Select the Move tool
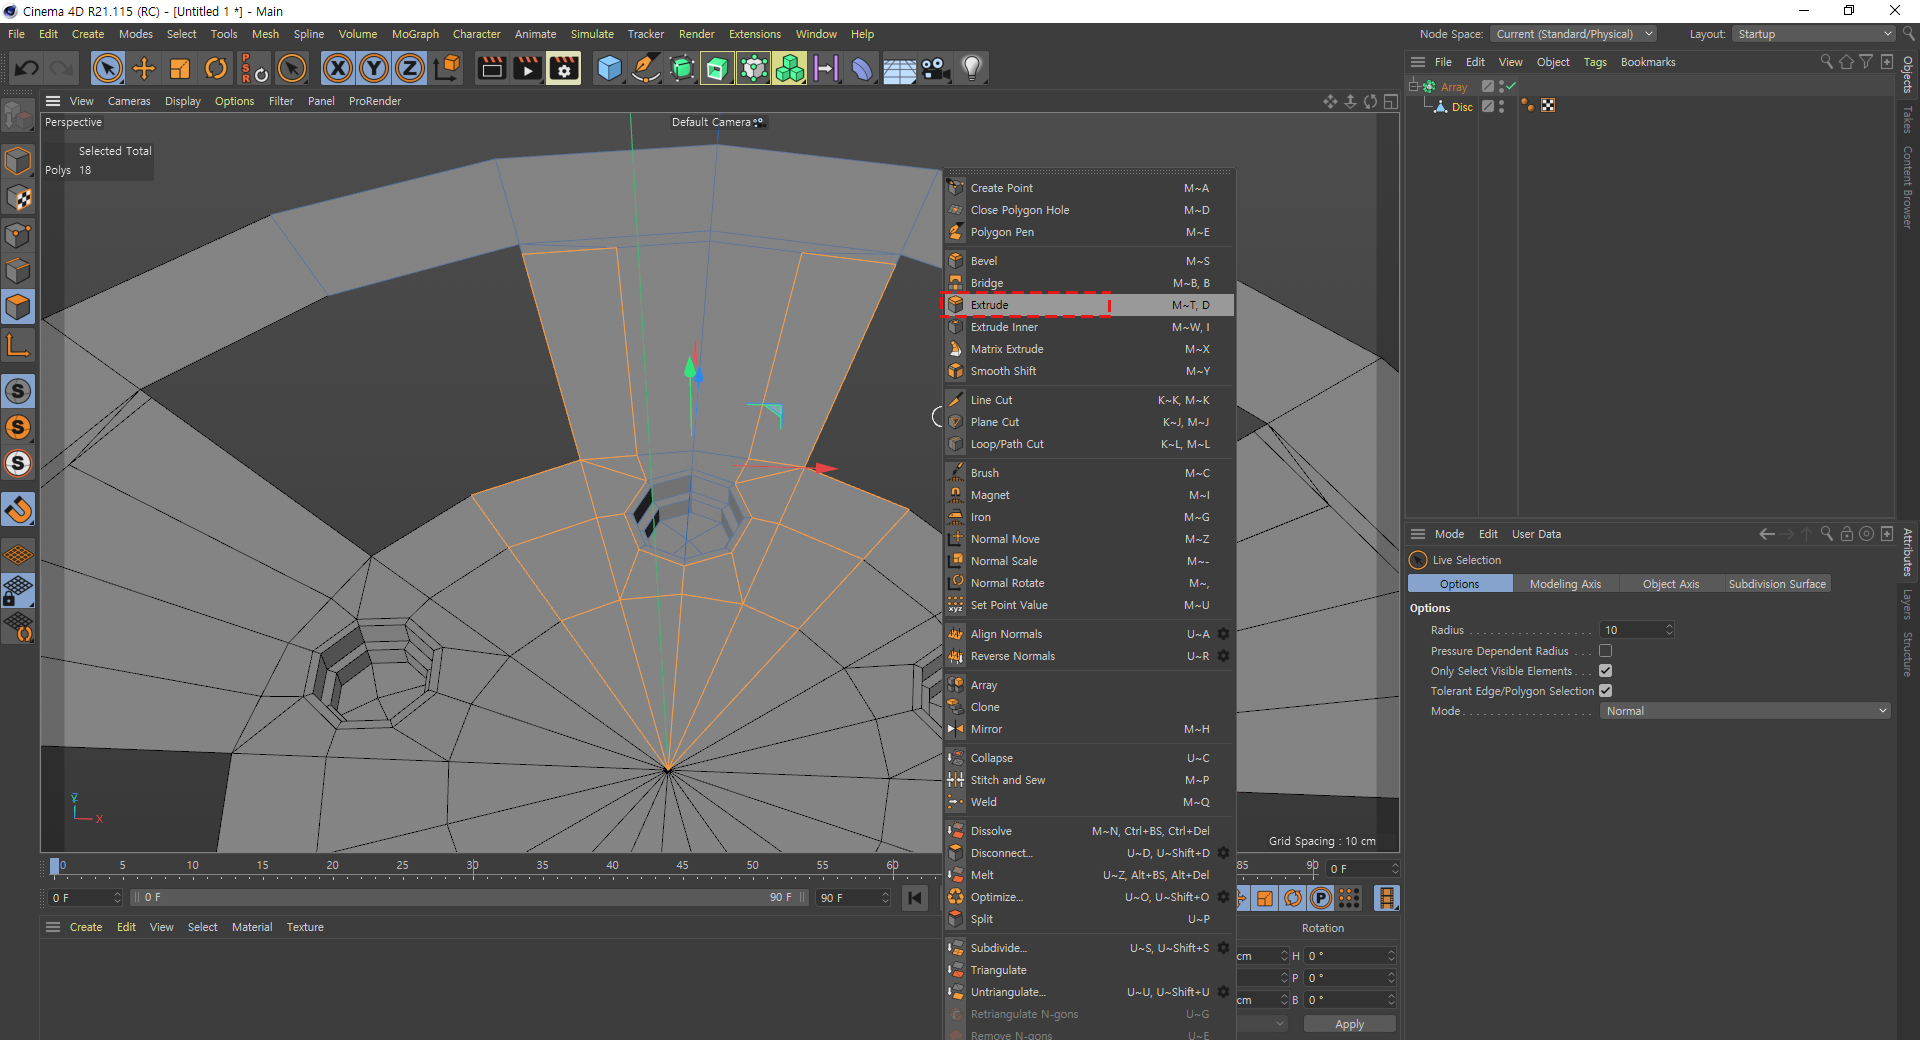This screenshot has width=1920, height=1040. click(x=144, y=68)
